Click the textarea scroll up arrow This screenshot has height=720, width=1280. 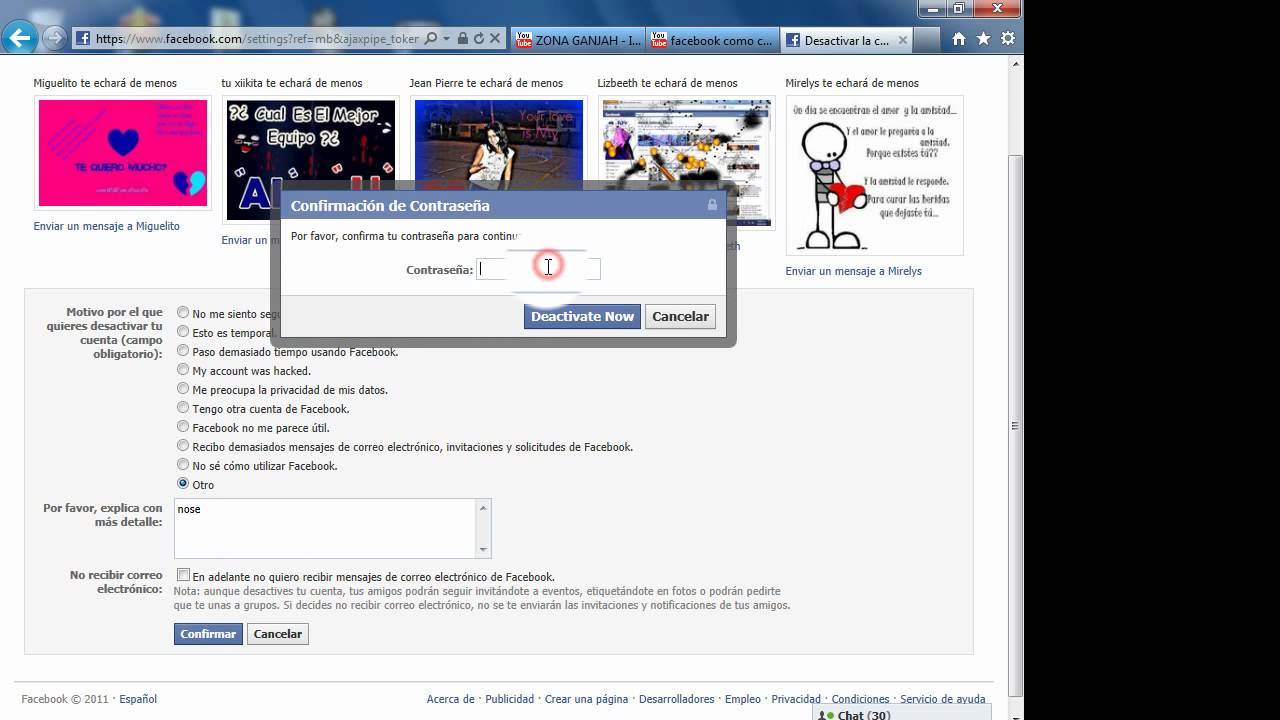pos(484,507)
